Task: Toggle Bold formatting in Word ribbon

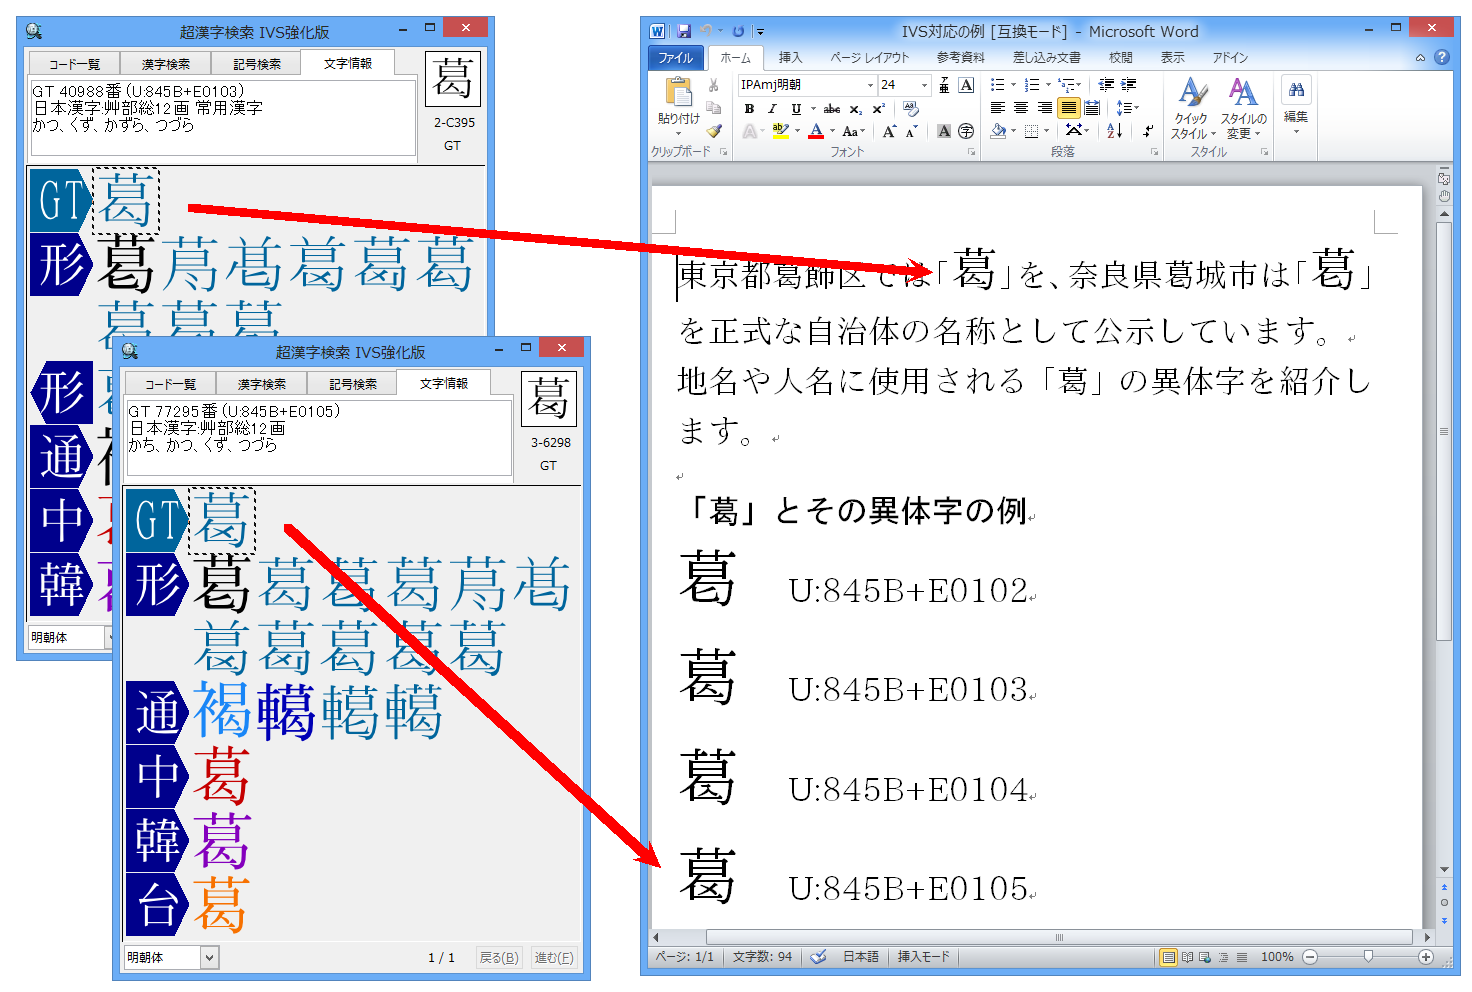Action: (x=749, y=109)
